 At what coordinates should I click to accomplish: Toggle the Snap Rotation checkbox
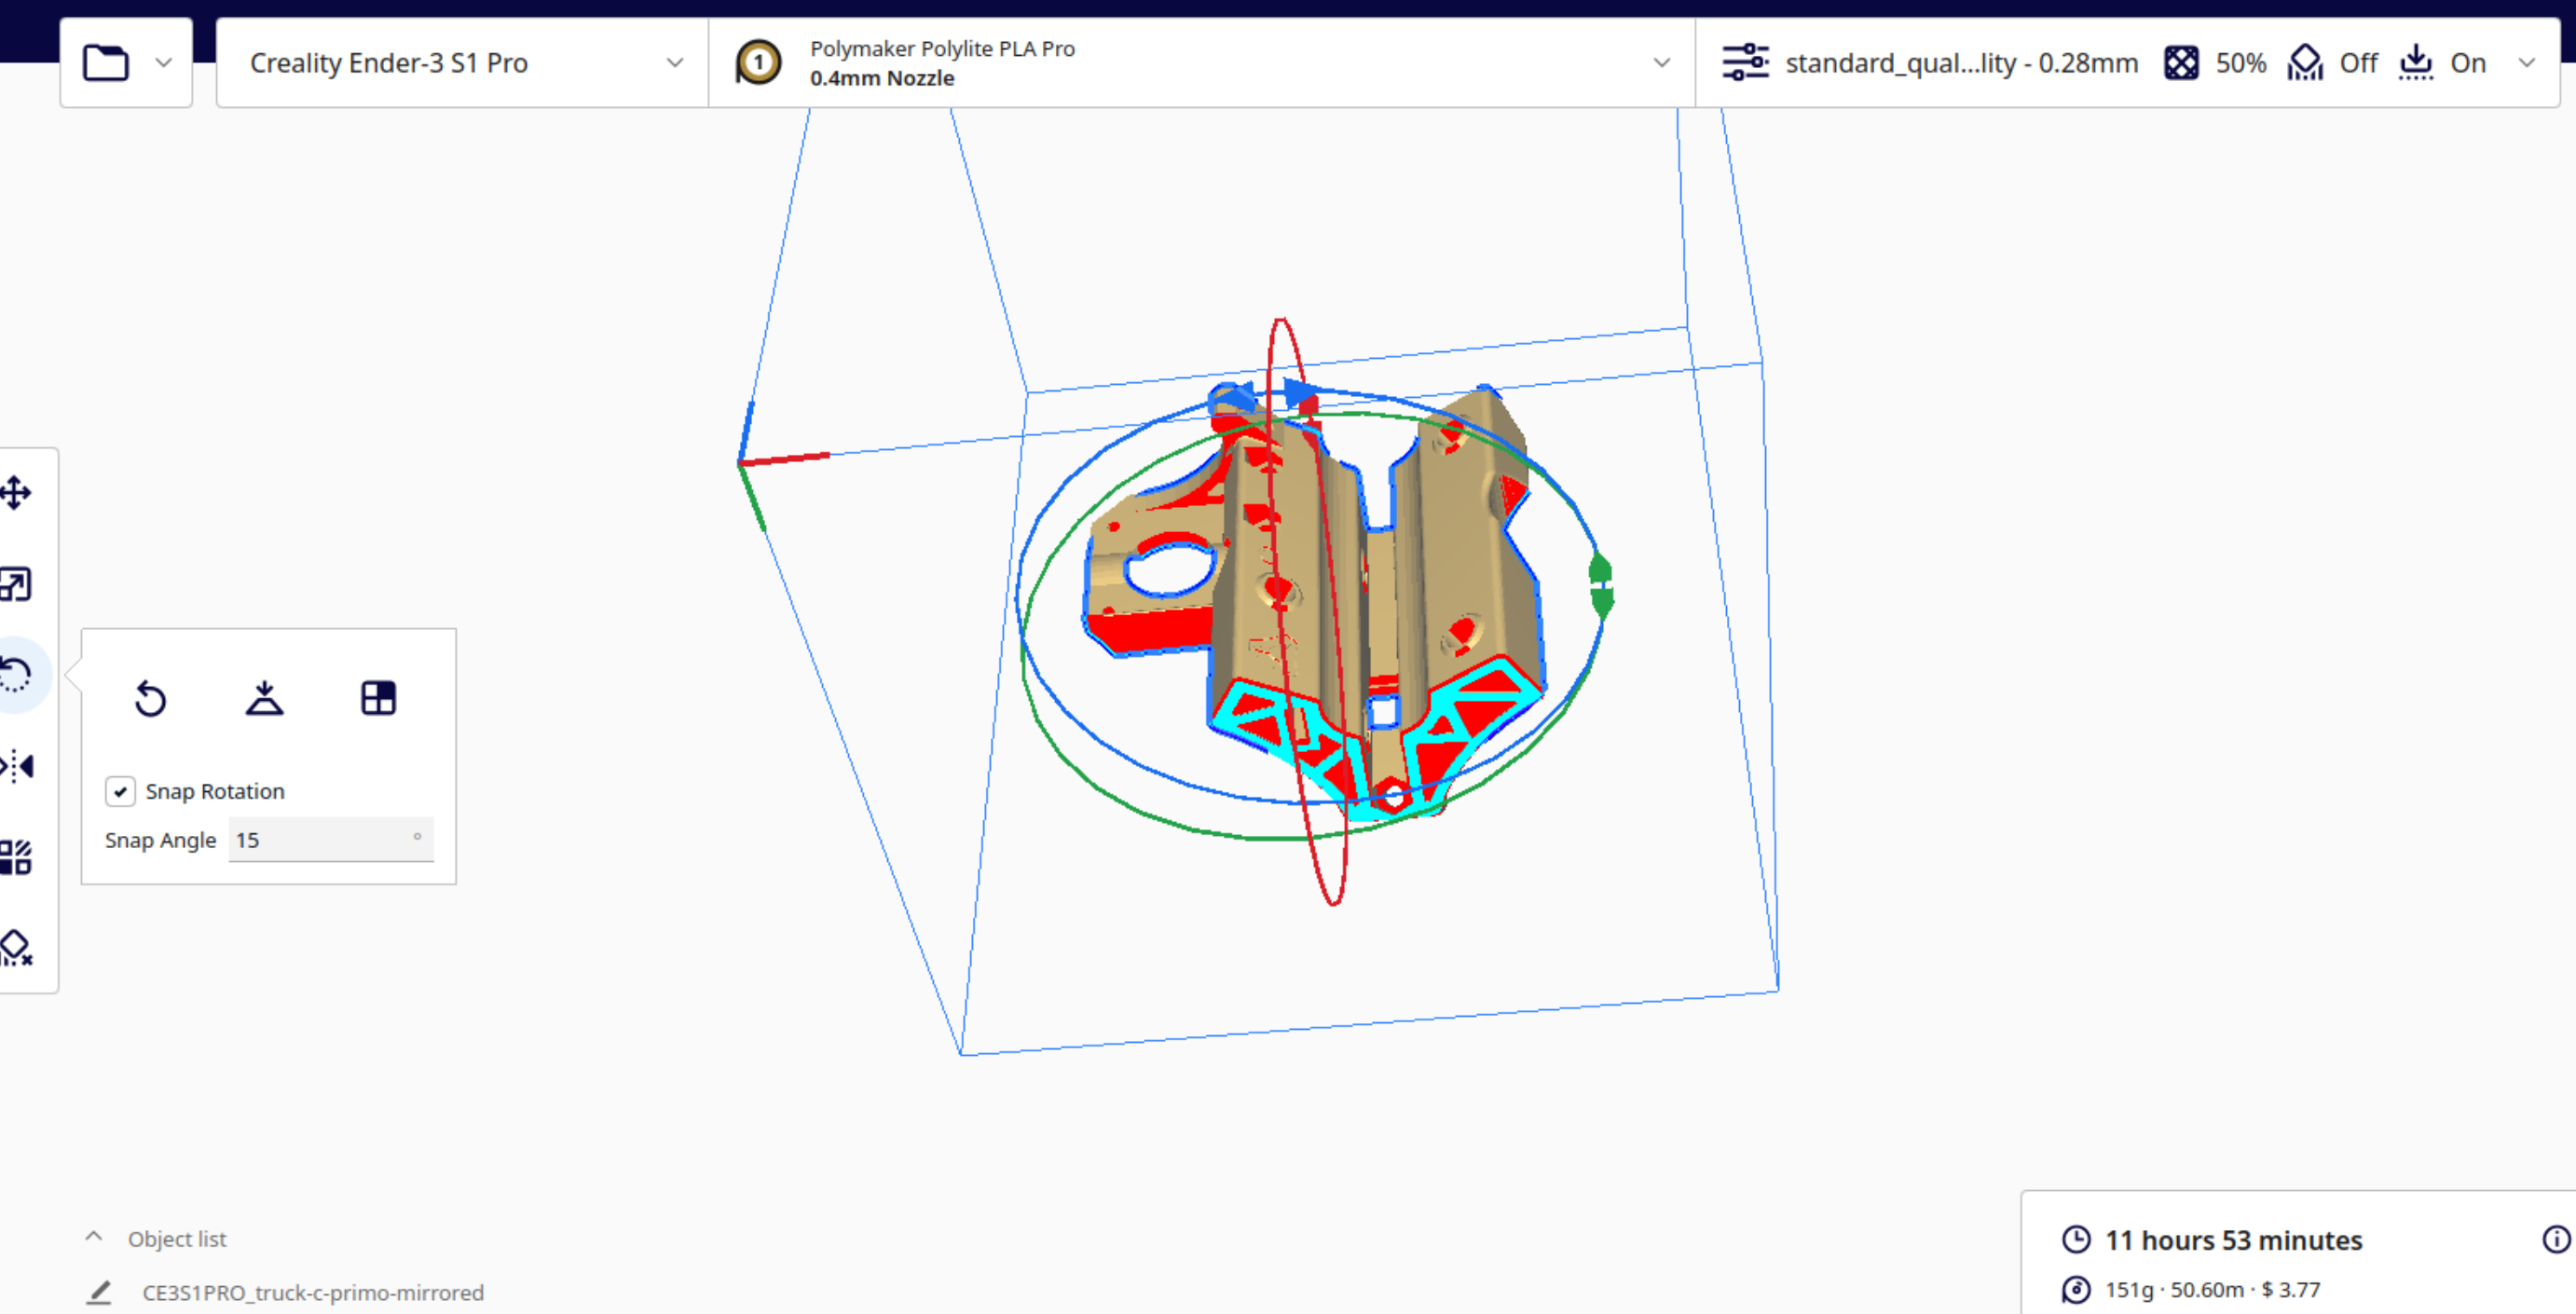(120, 791)
